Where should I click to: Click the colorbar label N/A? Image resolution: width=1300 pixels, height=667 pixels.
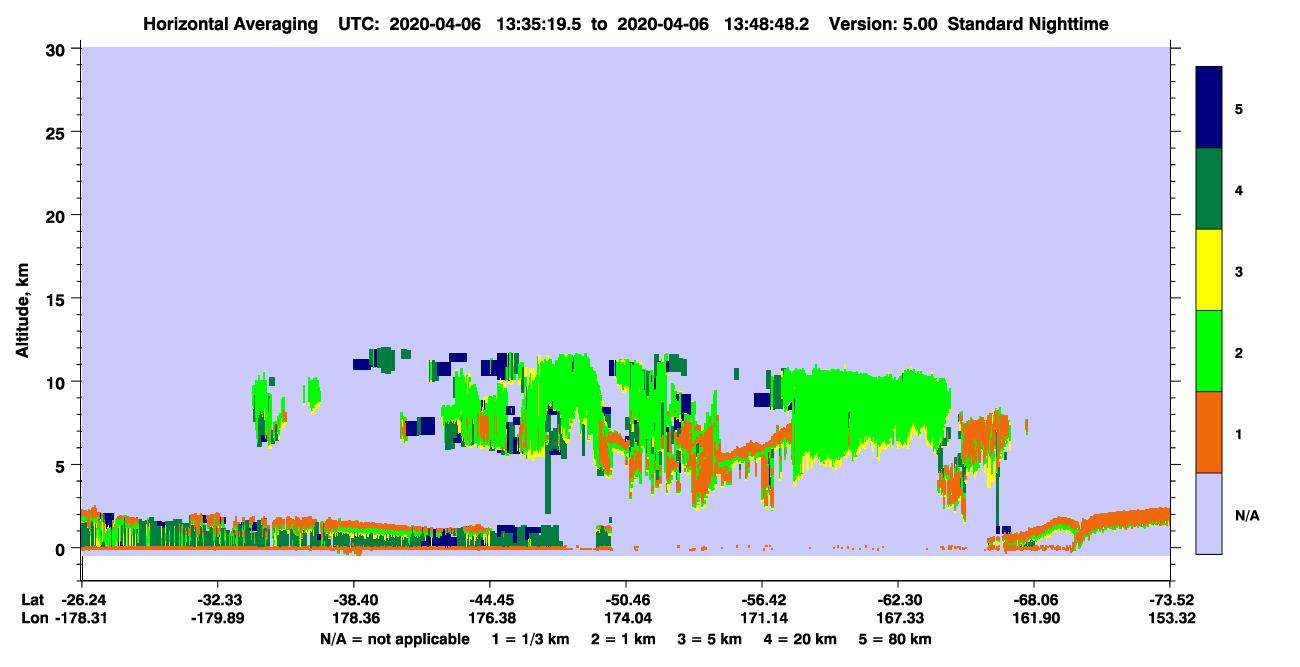1246,515
